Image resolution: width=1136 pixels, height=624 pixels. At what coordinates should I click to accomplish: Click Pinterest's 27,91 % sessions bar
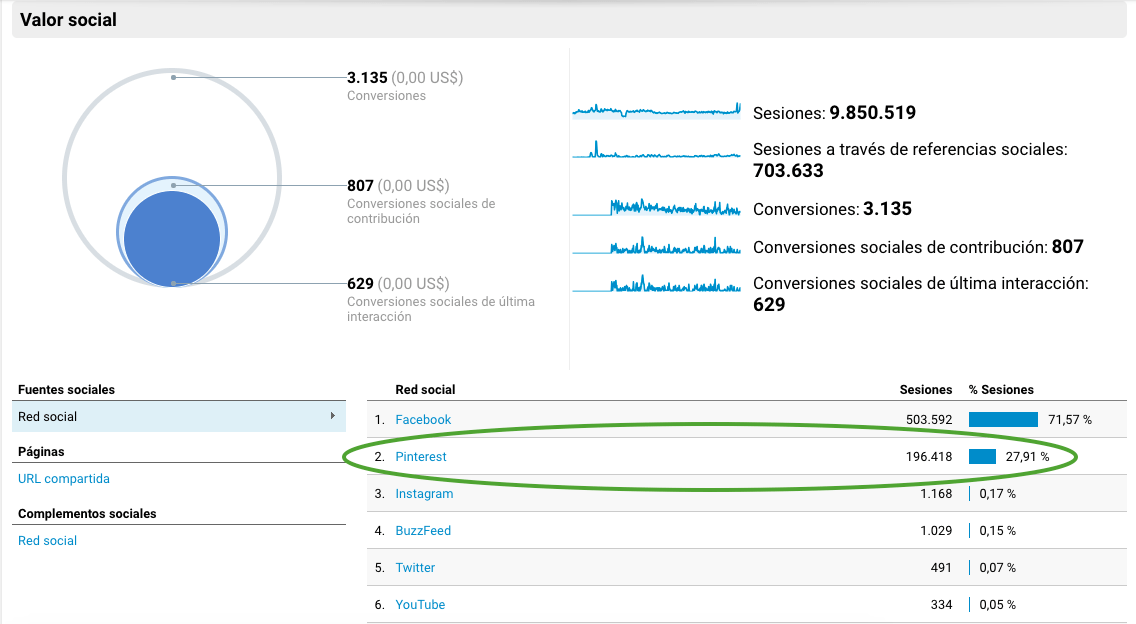pyautogui.click(x=982, y=457)
